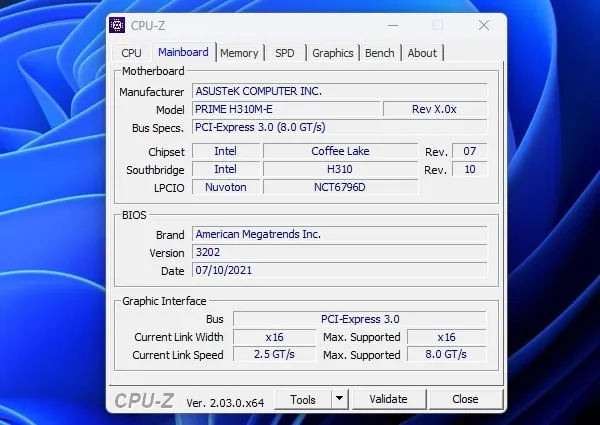The image size is (600, 425).
Task: Click the chipset Rev. value 07
Action: coord(470,151)
